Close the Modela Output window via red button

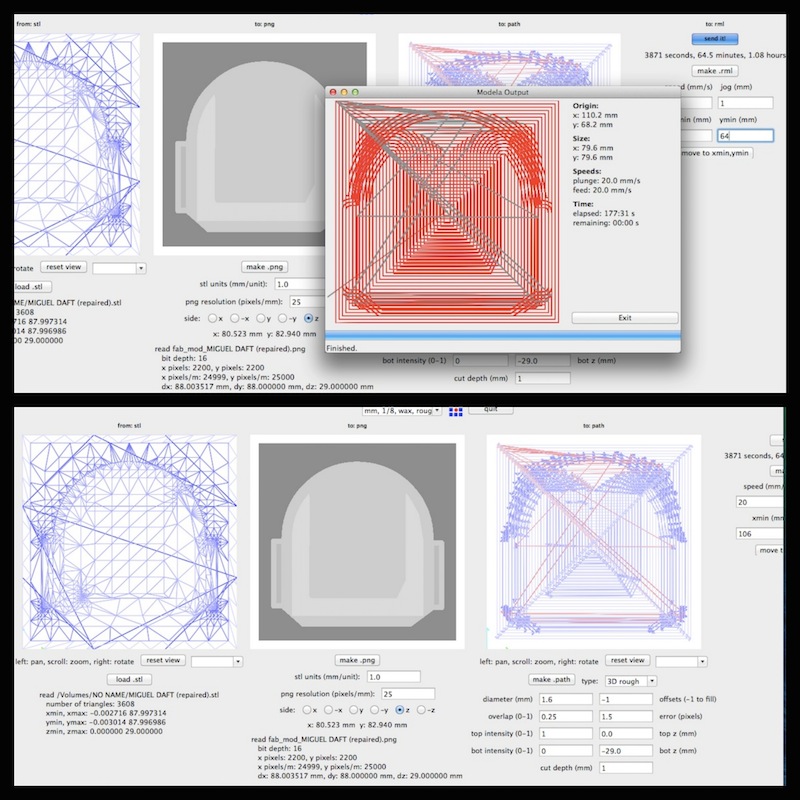click(333, 92)
